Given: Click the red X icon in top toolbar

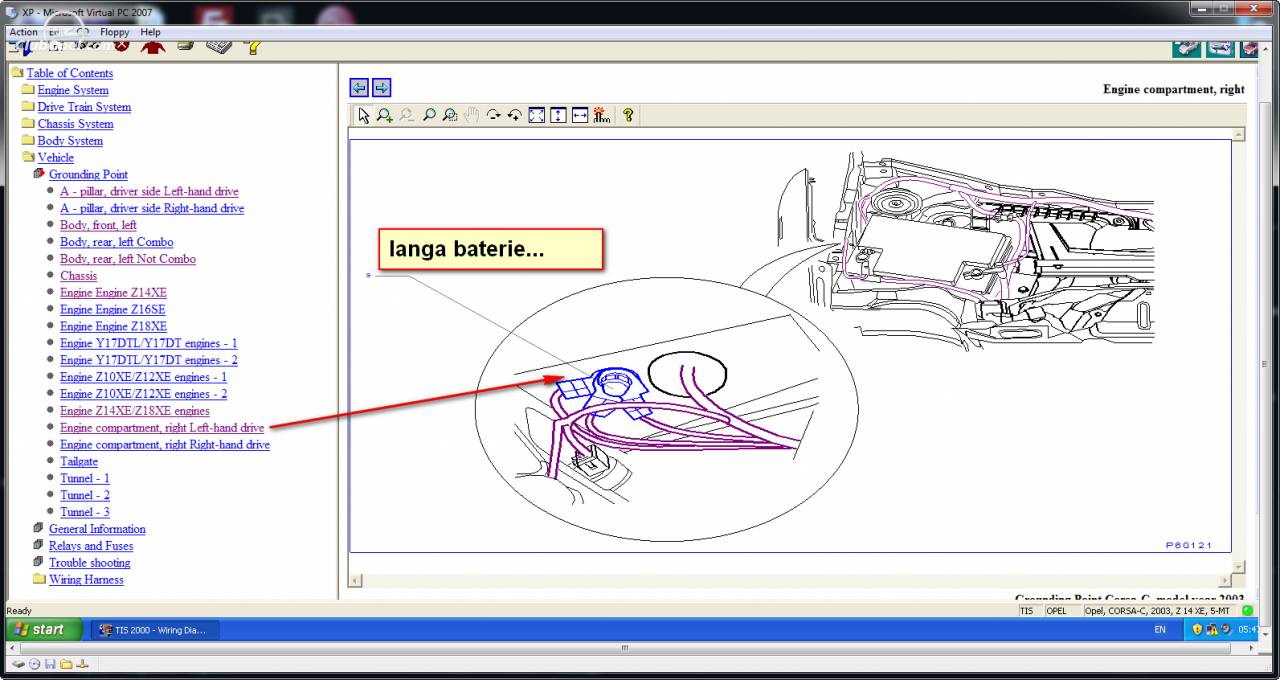Looking at the screenshot, I should pyautogui.click(x=122, y=45).
